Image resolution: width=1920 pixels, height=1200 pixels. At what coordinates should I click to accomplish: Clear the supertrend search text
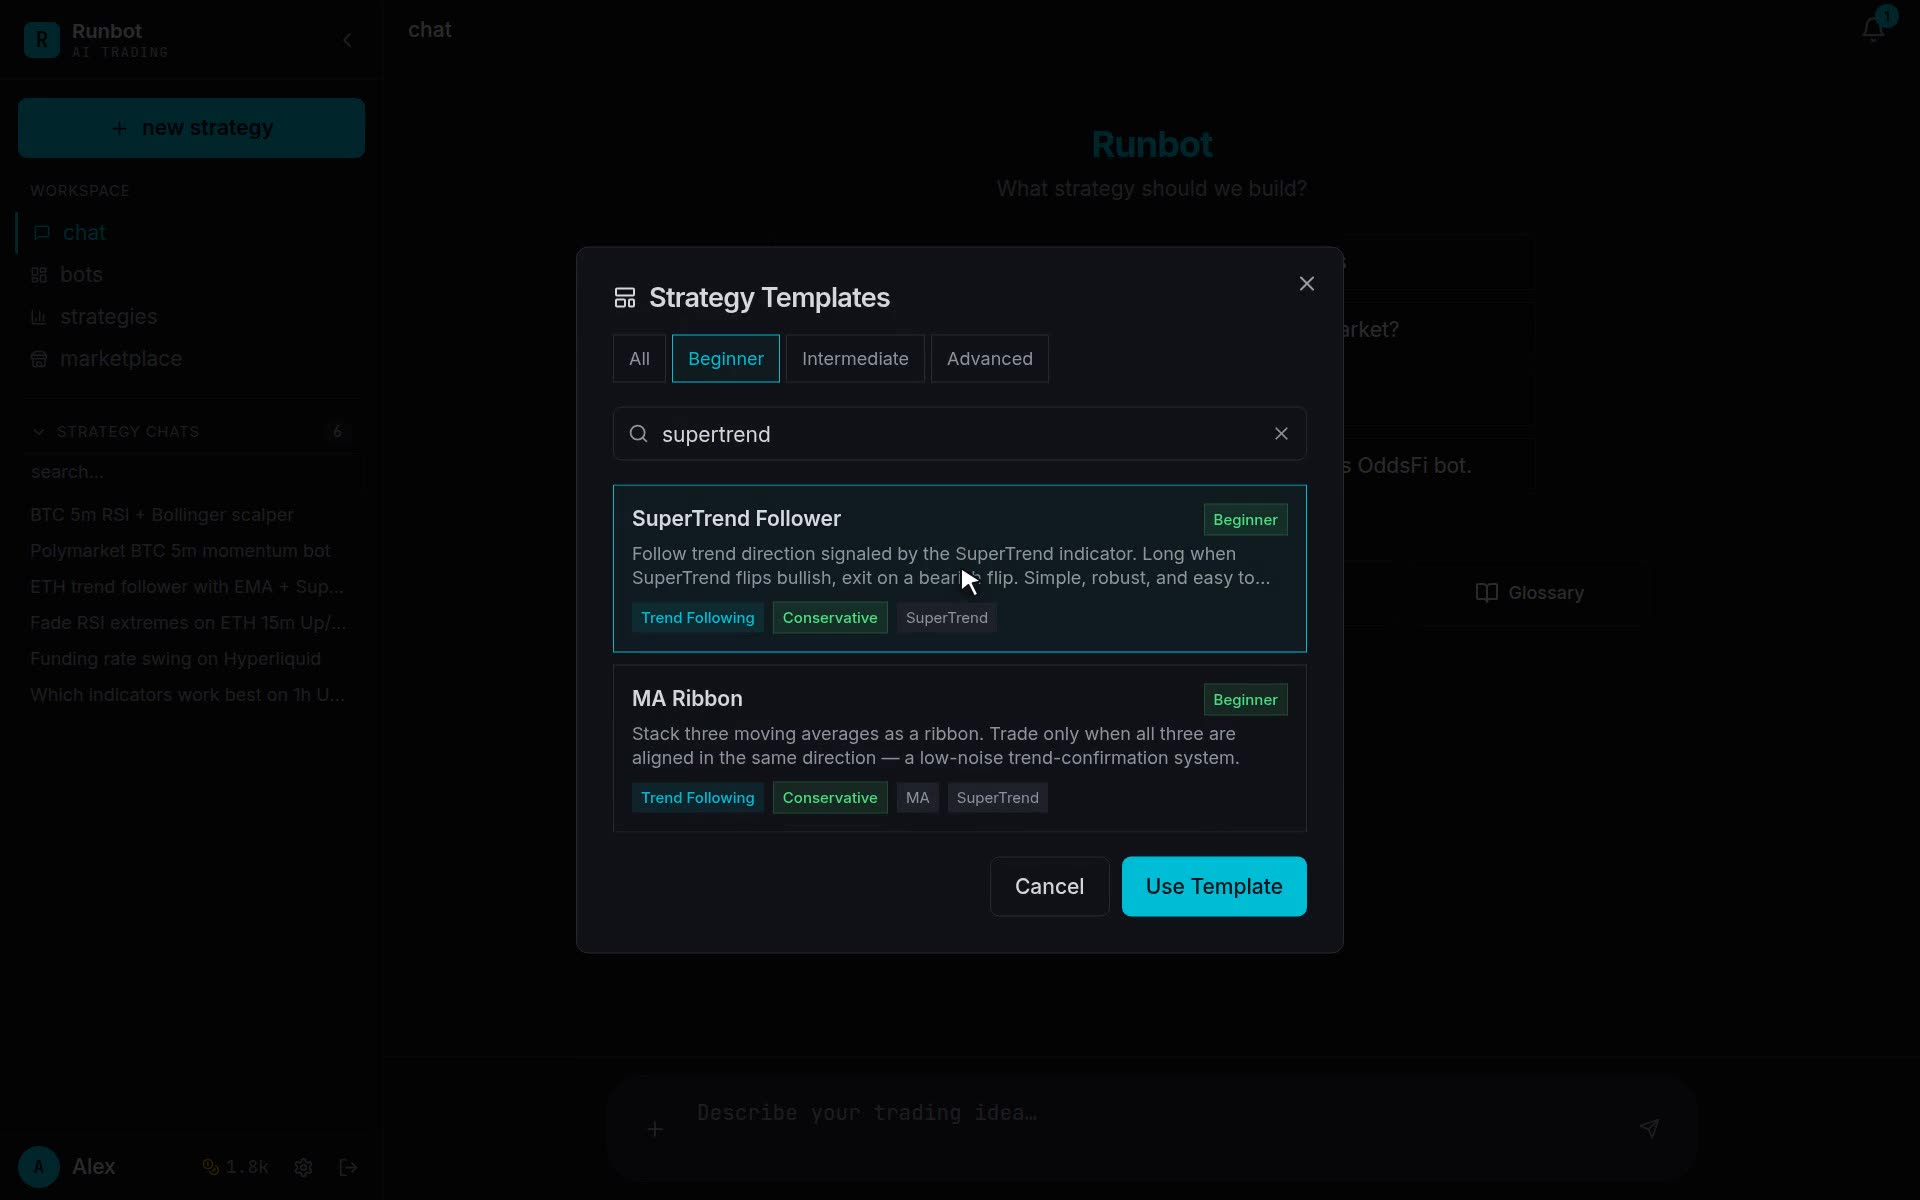(1281, 434)
